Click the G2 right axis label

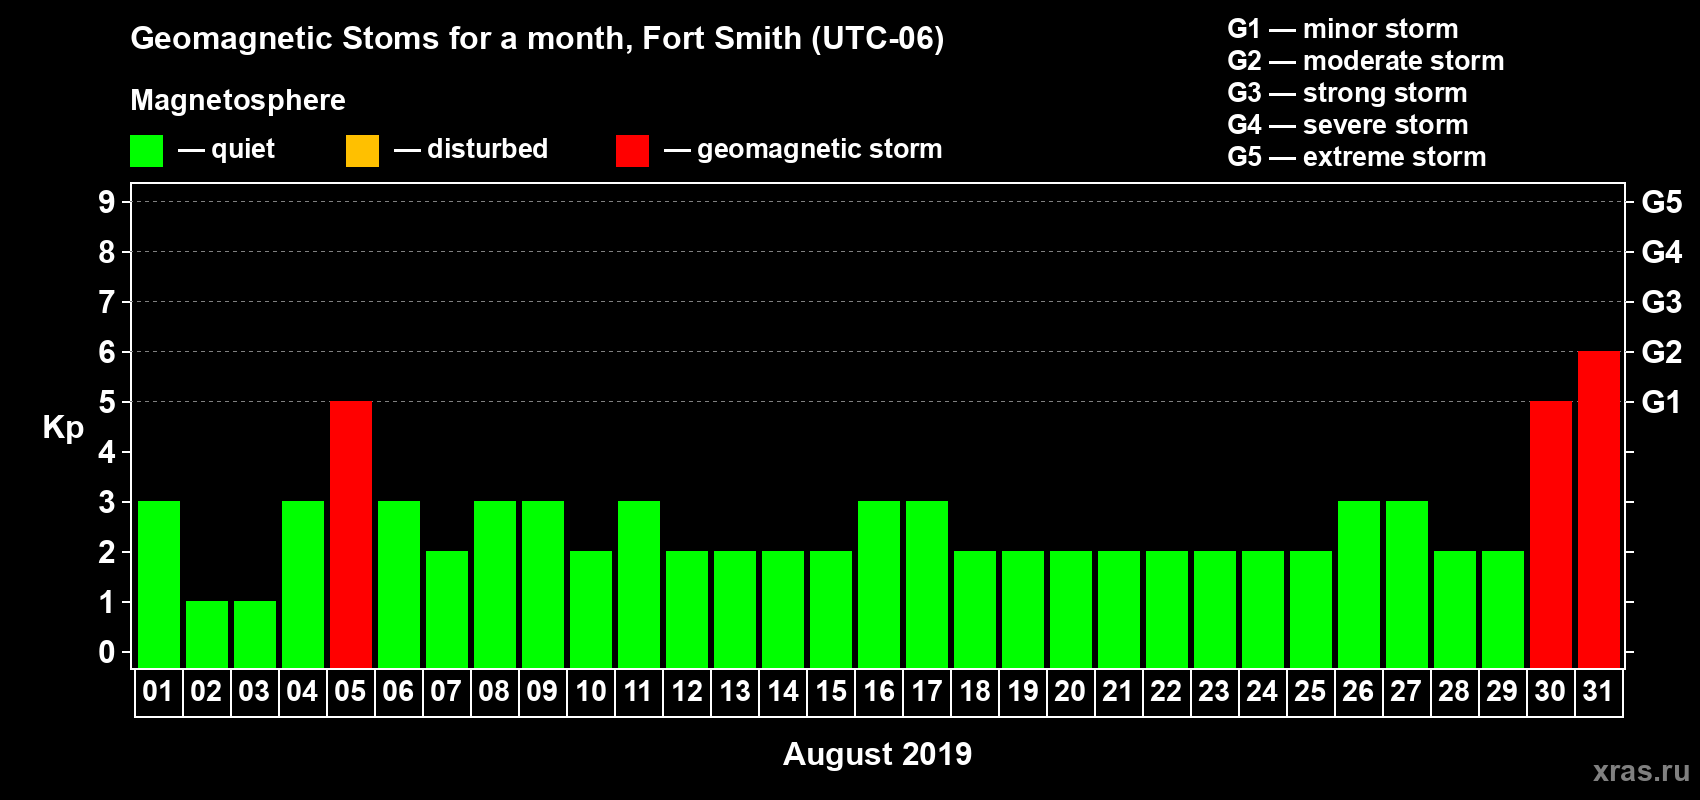point(1662,352)
